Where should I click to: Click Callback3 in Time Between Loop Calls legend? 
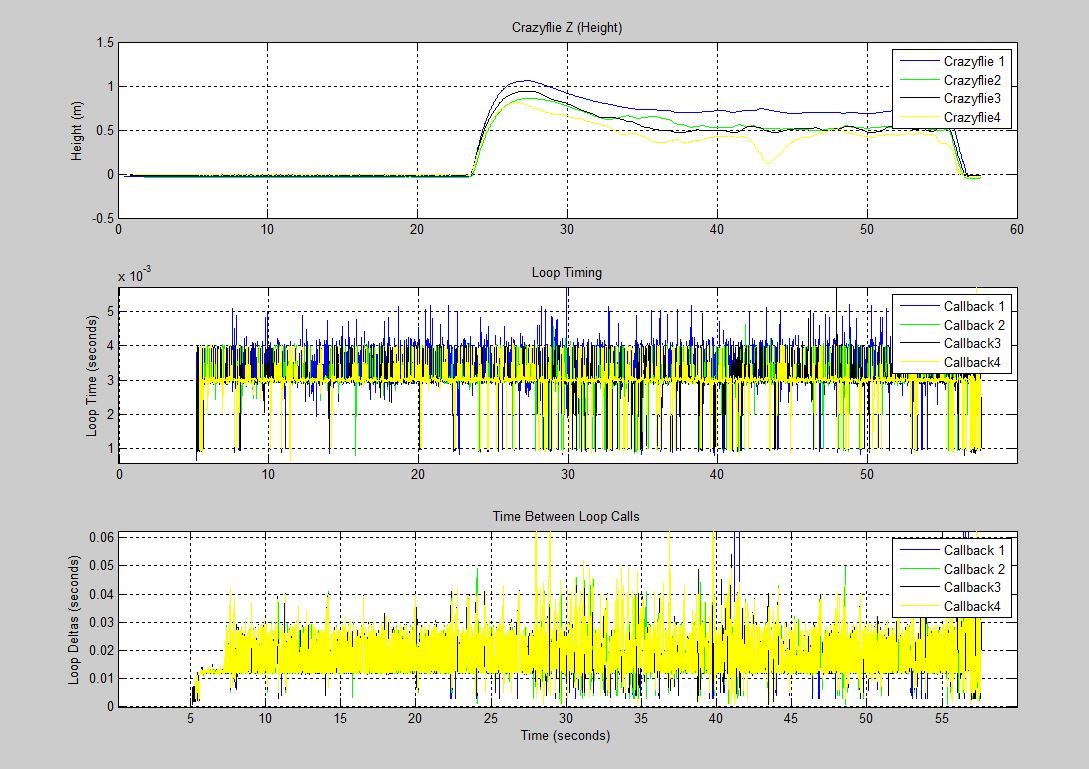tap(972, 588)
